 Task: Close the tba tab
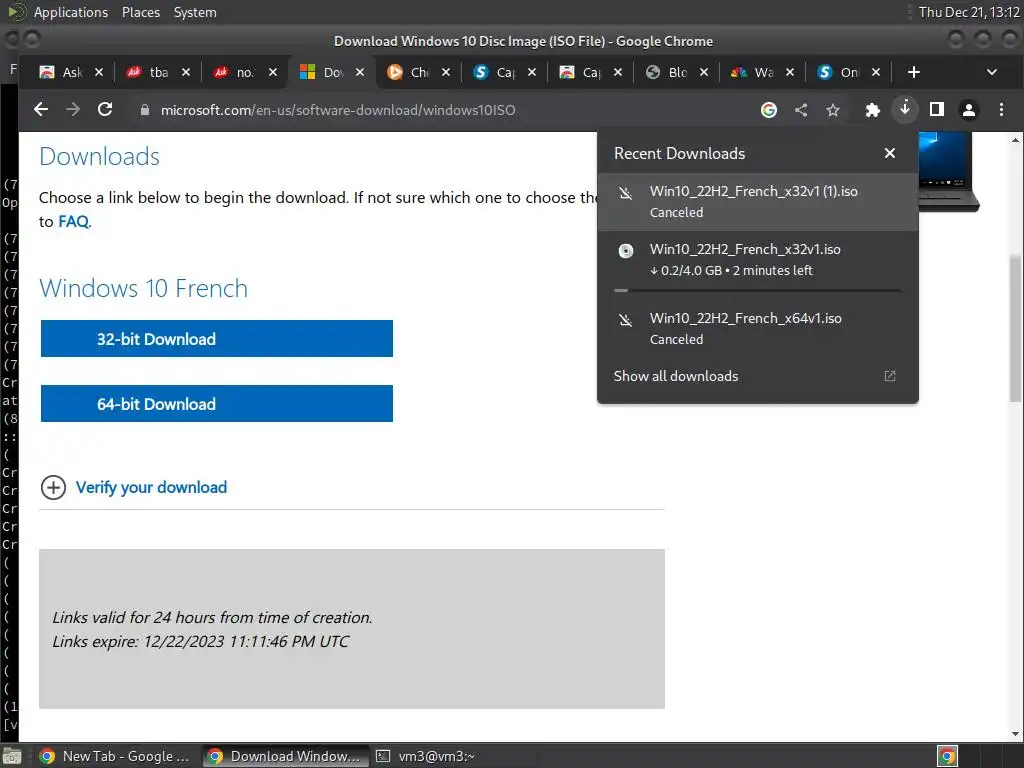pyautogui.click(x=185, y=72)
